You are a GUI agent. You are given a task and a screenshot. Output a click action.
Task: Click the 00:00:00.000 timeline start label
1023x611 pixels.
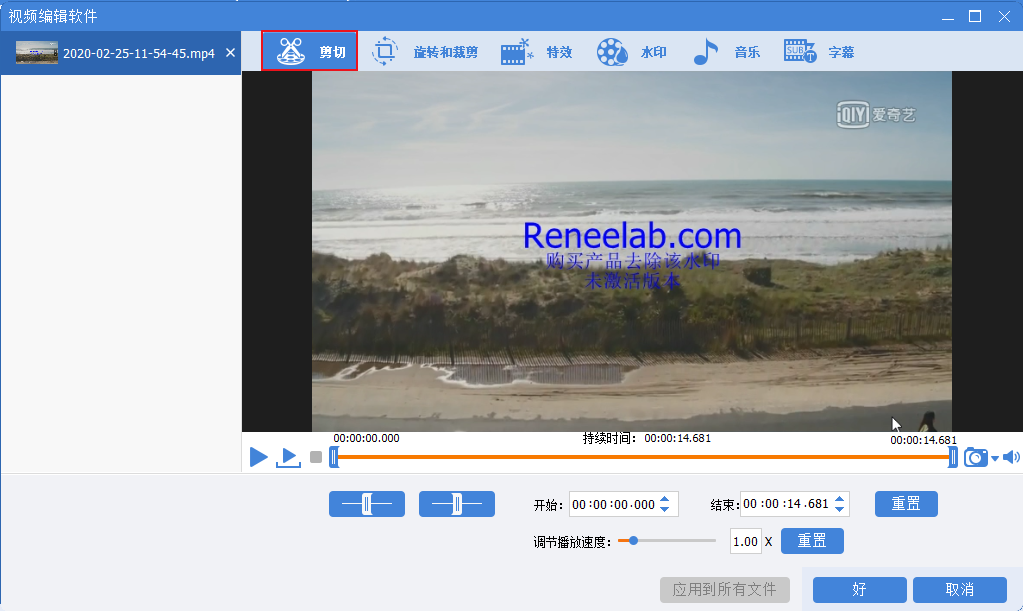pyautogui.click(x=367, y=438)
